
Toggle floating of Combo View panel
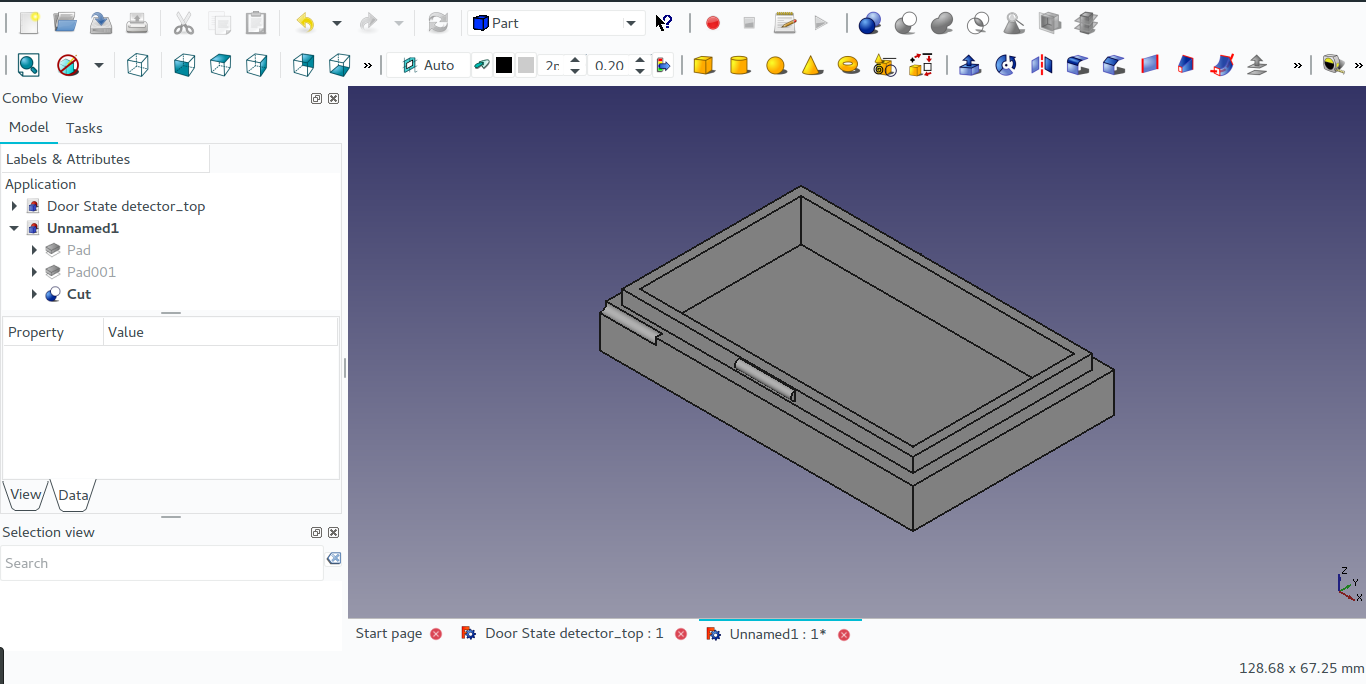[316, 99]
